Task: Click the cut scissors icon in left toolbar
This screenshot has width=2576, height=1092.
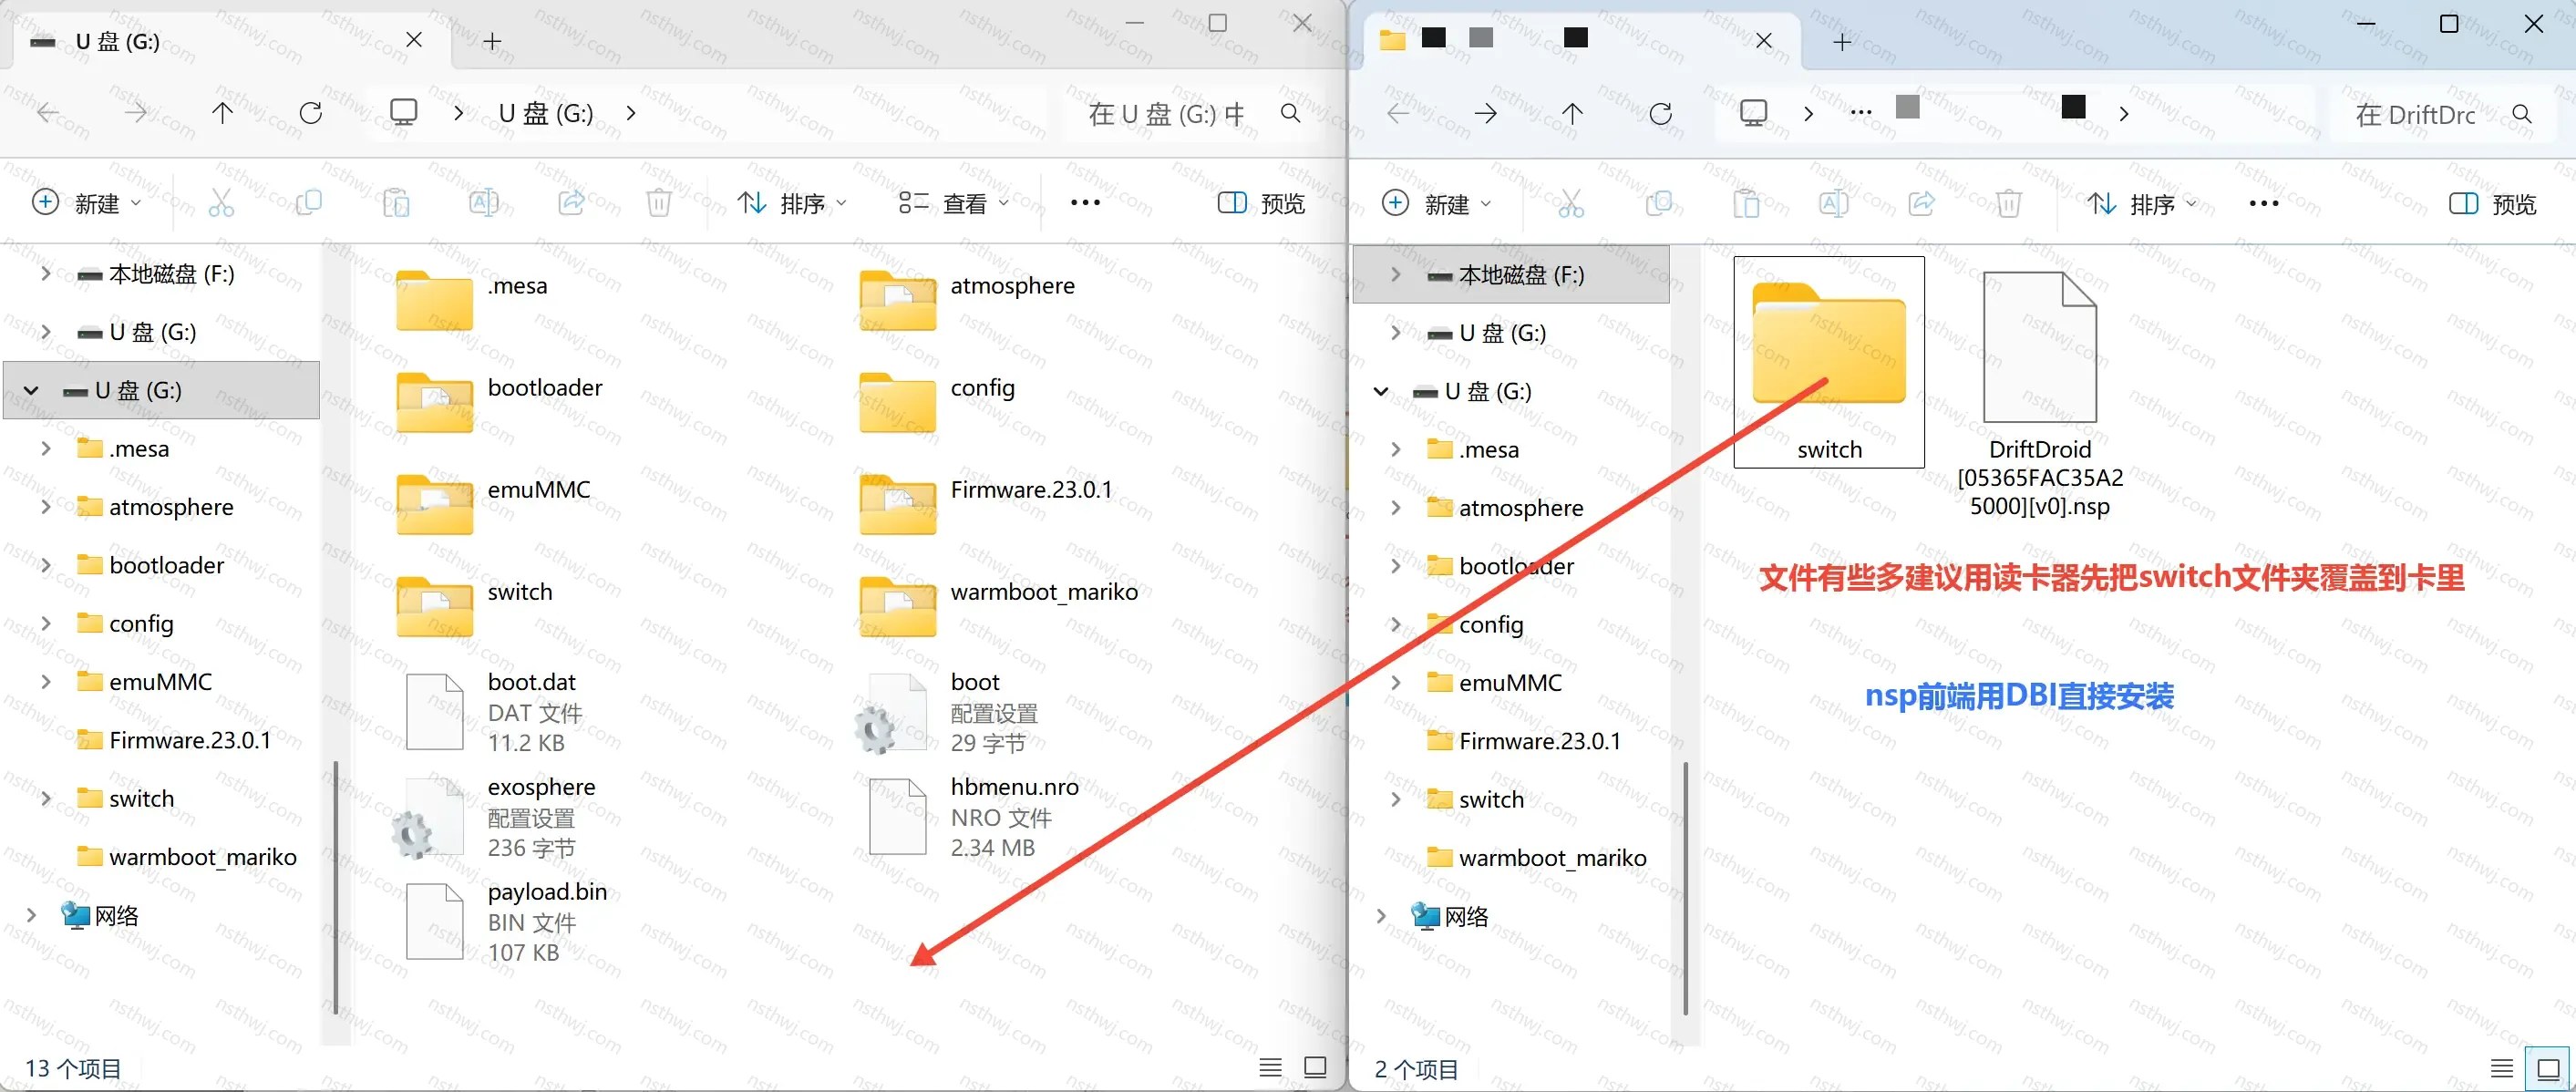Action: point(221,203)
